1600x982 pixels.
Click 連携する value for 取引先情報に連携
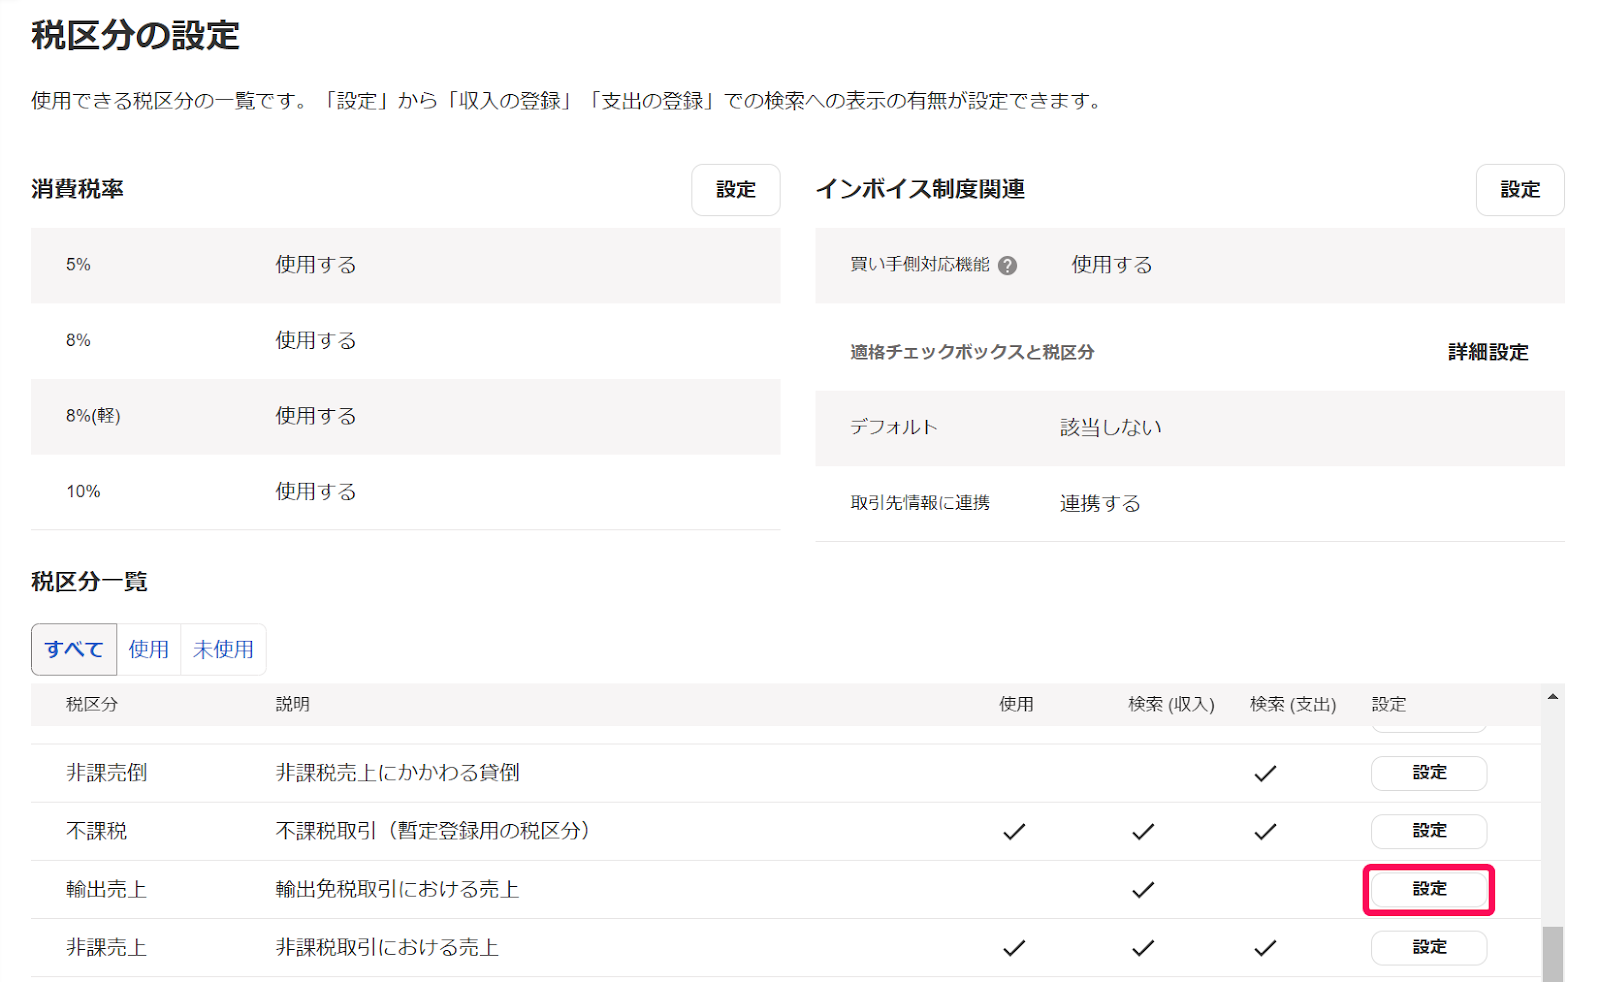(1100, 503)
